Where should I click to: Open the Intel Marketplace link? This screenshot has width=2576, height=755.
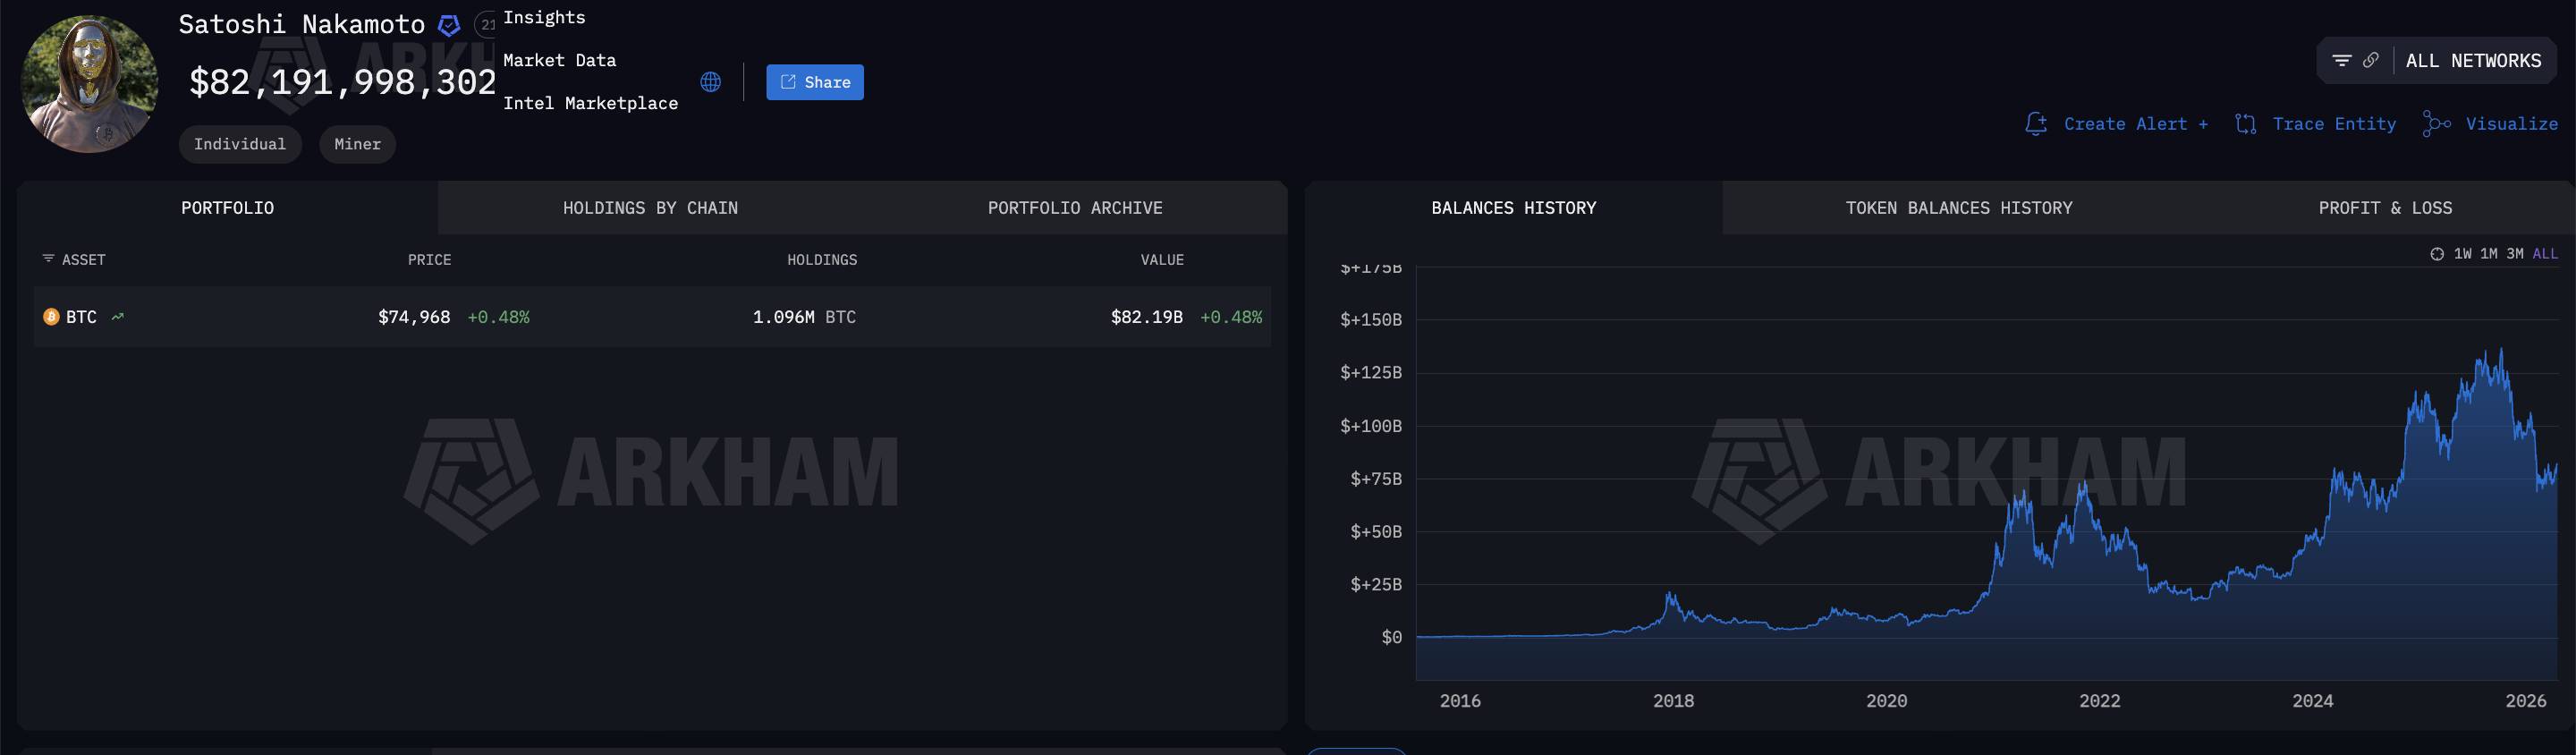[590, 103]
